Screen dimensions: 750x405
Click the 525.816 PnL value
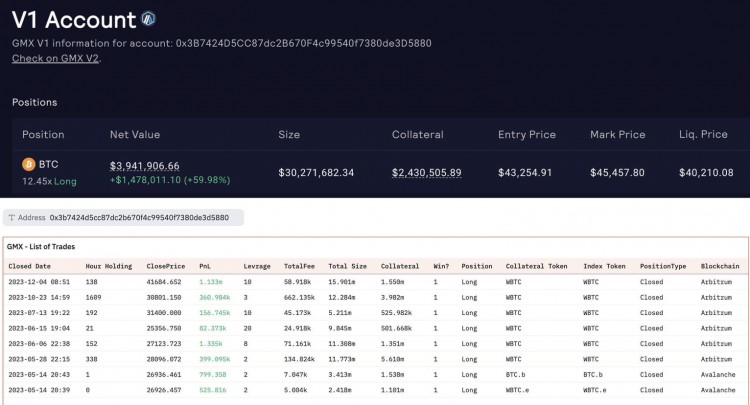212,390
